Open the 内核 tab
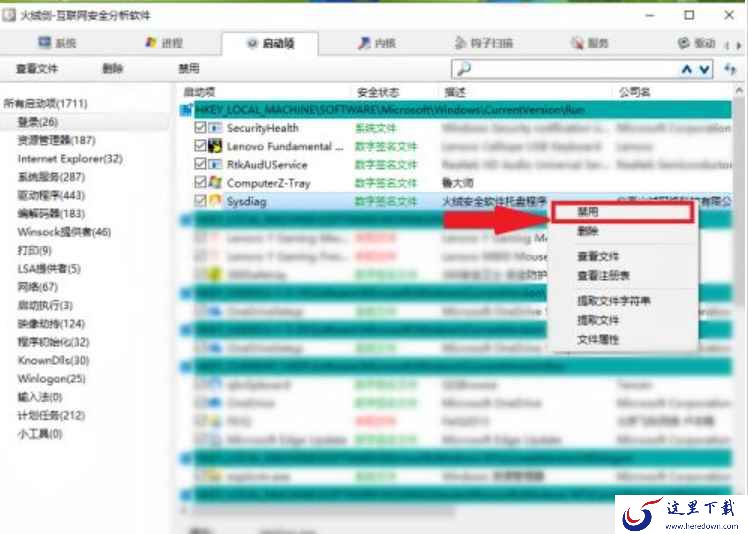The height and width of the screenshot is (534, 748). pyautogui.click(x=377, y=43)
